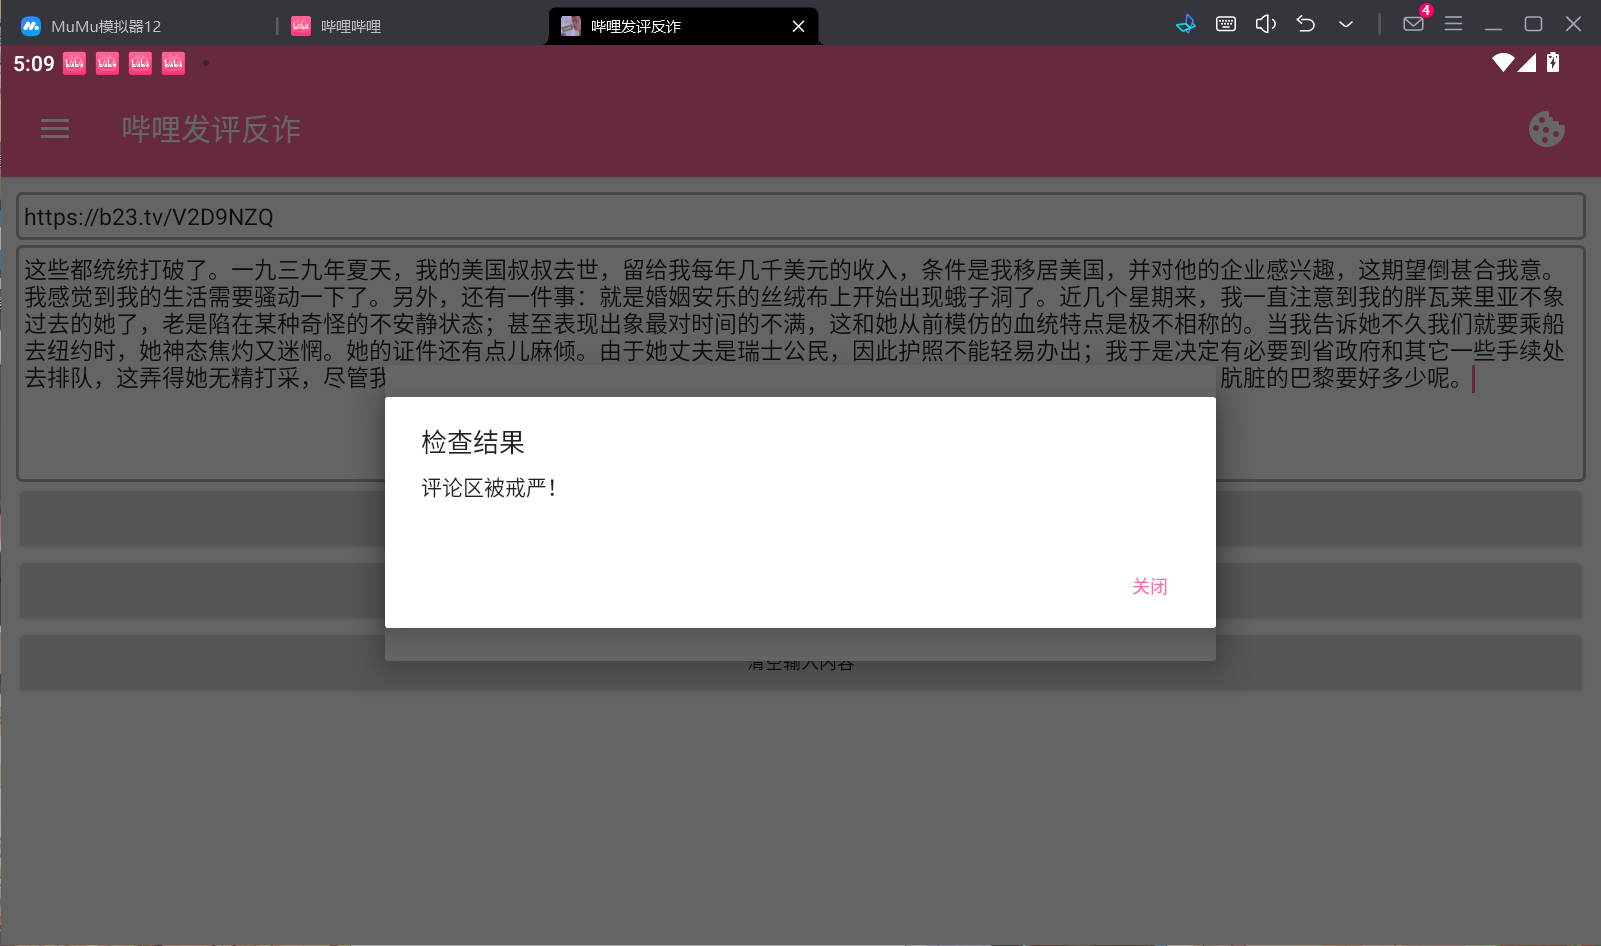Mute the emulator with the volume icon
The image size is (1601, 946).
tap(1265, 24)
